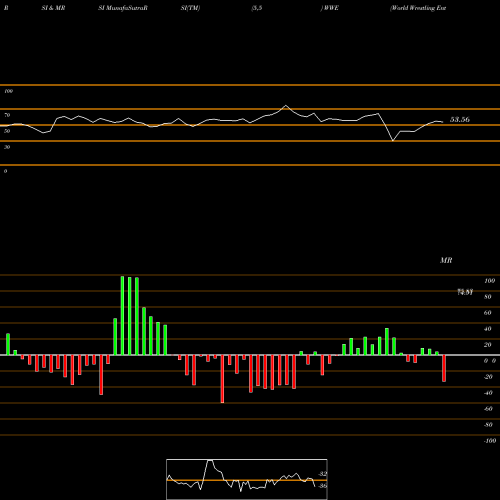Click the overlapping value text near 74.51
The image size is (500, 500).
coord(465,292)
